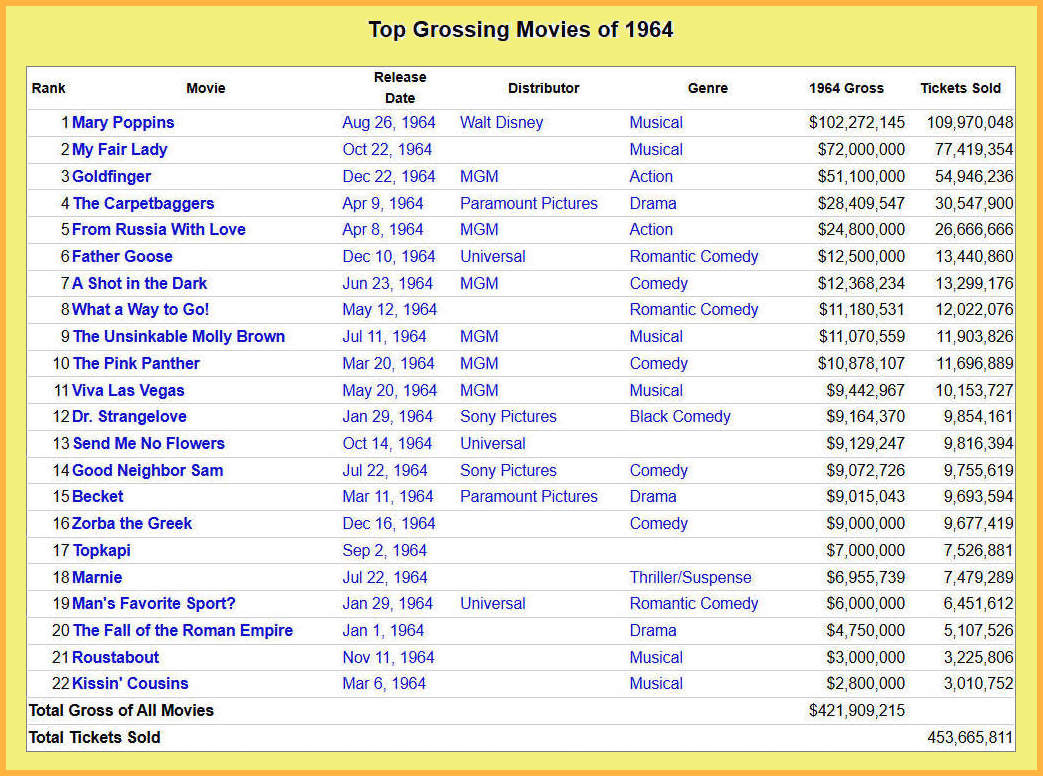Click Universal distributor in Father Goose row
The height and width of the screenshot is (776, 1043).
493,256
